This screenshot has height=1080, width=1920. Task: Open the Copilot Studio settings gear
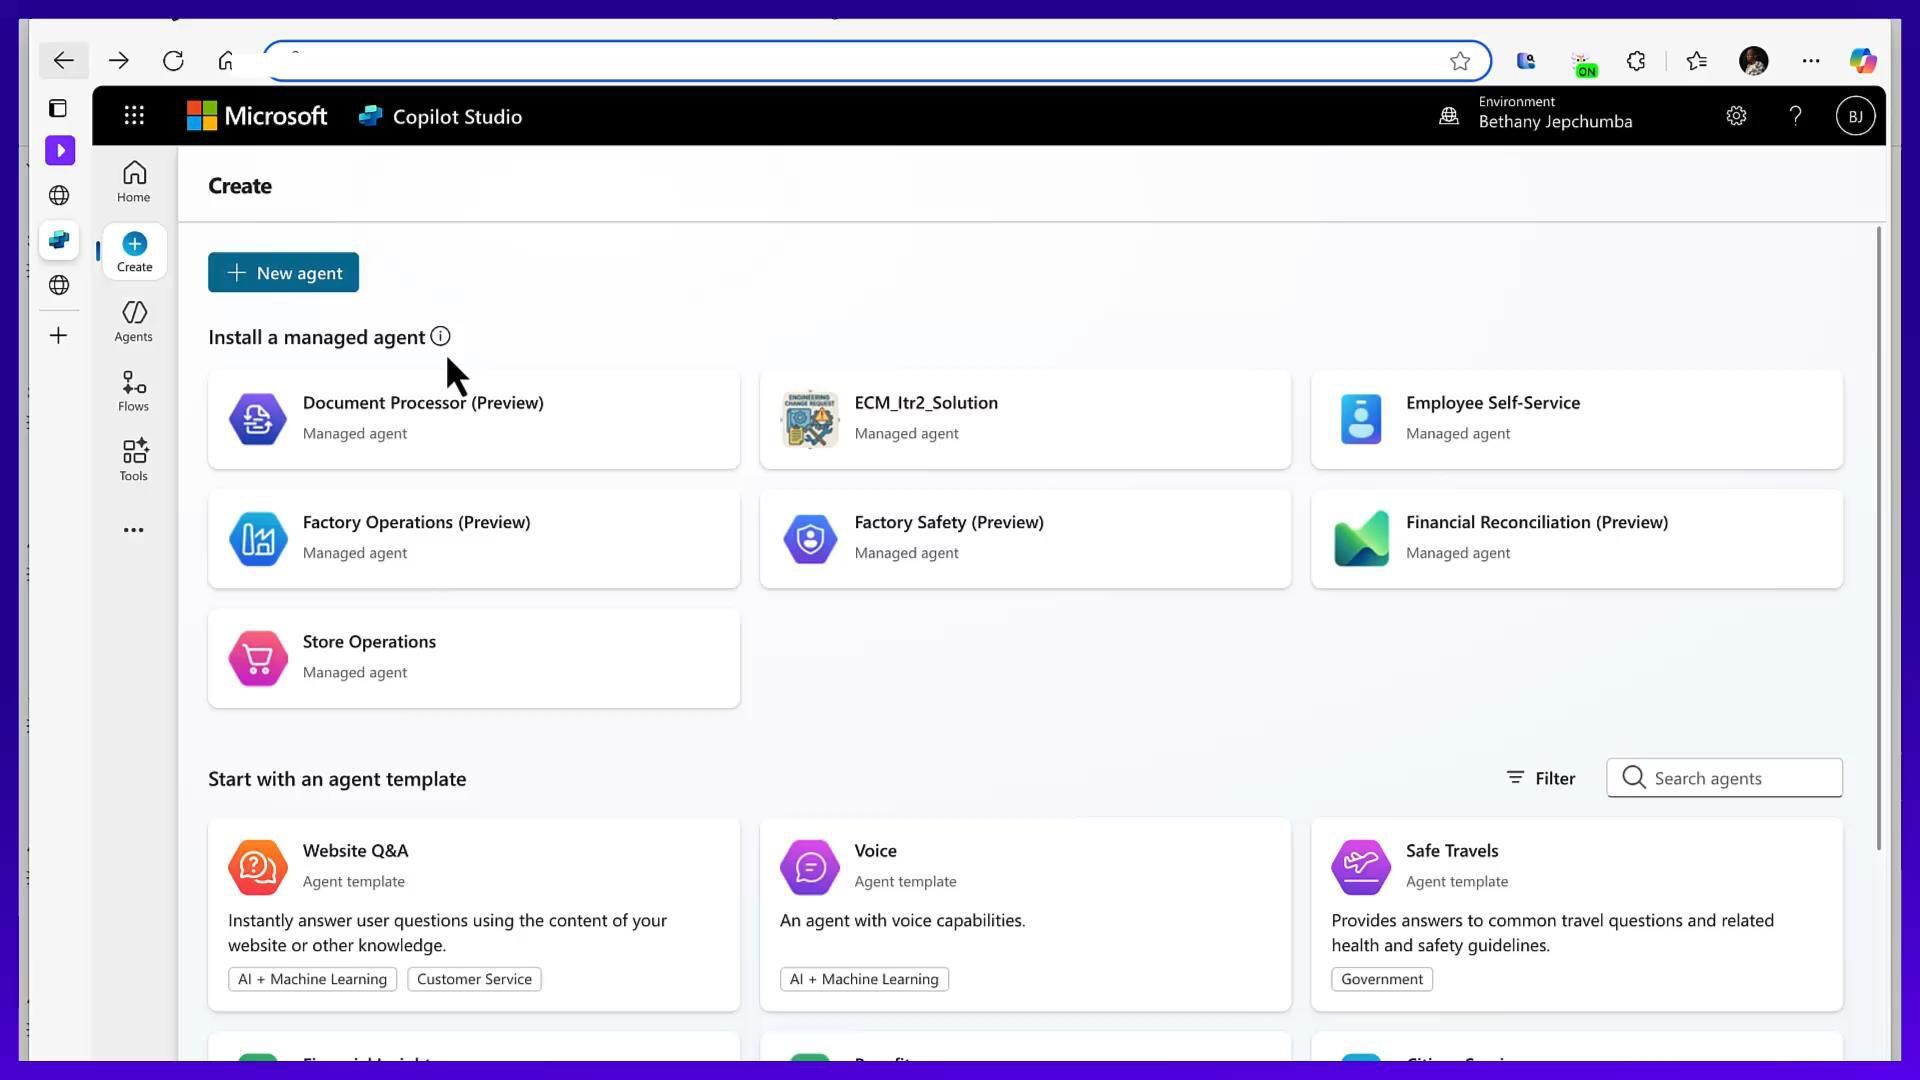tap(1736, 116)
